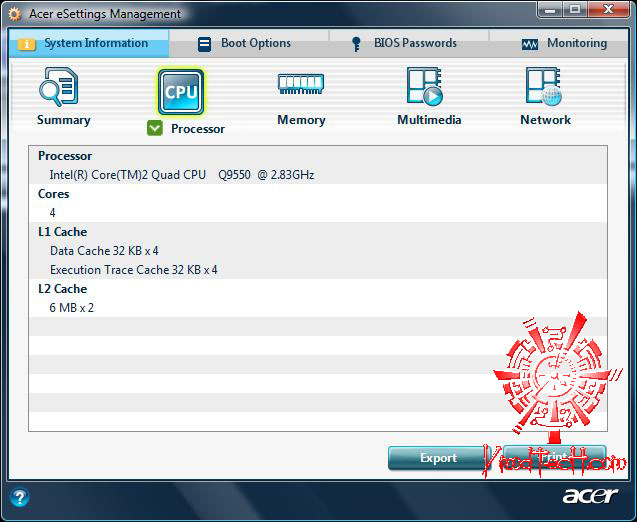
Task: Switch to System Information tab
Action: click(x=89, y=43)
